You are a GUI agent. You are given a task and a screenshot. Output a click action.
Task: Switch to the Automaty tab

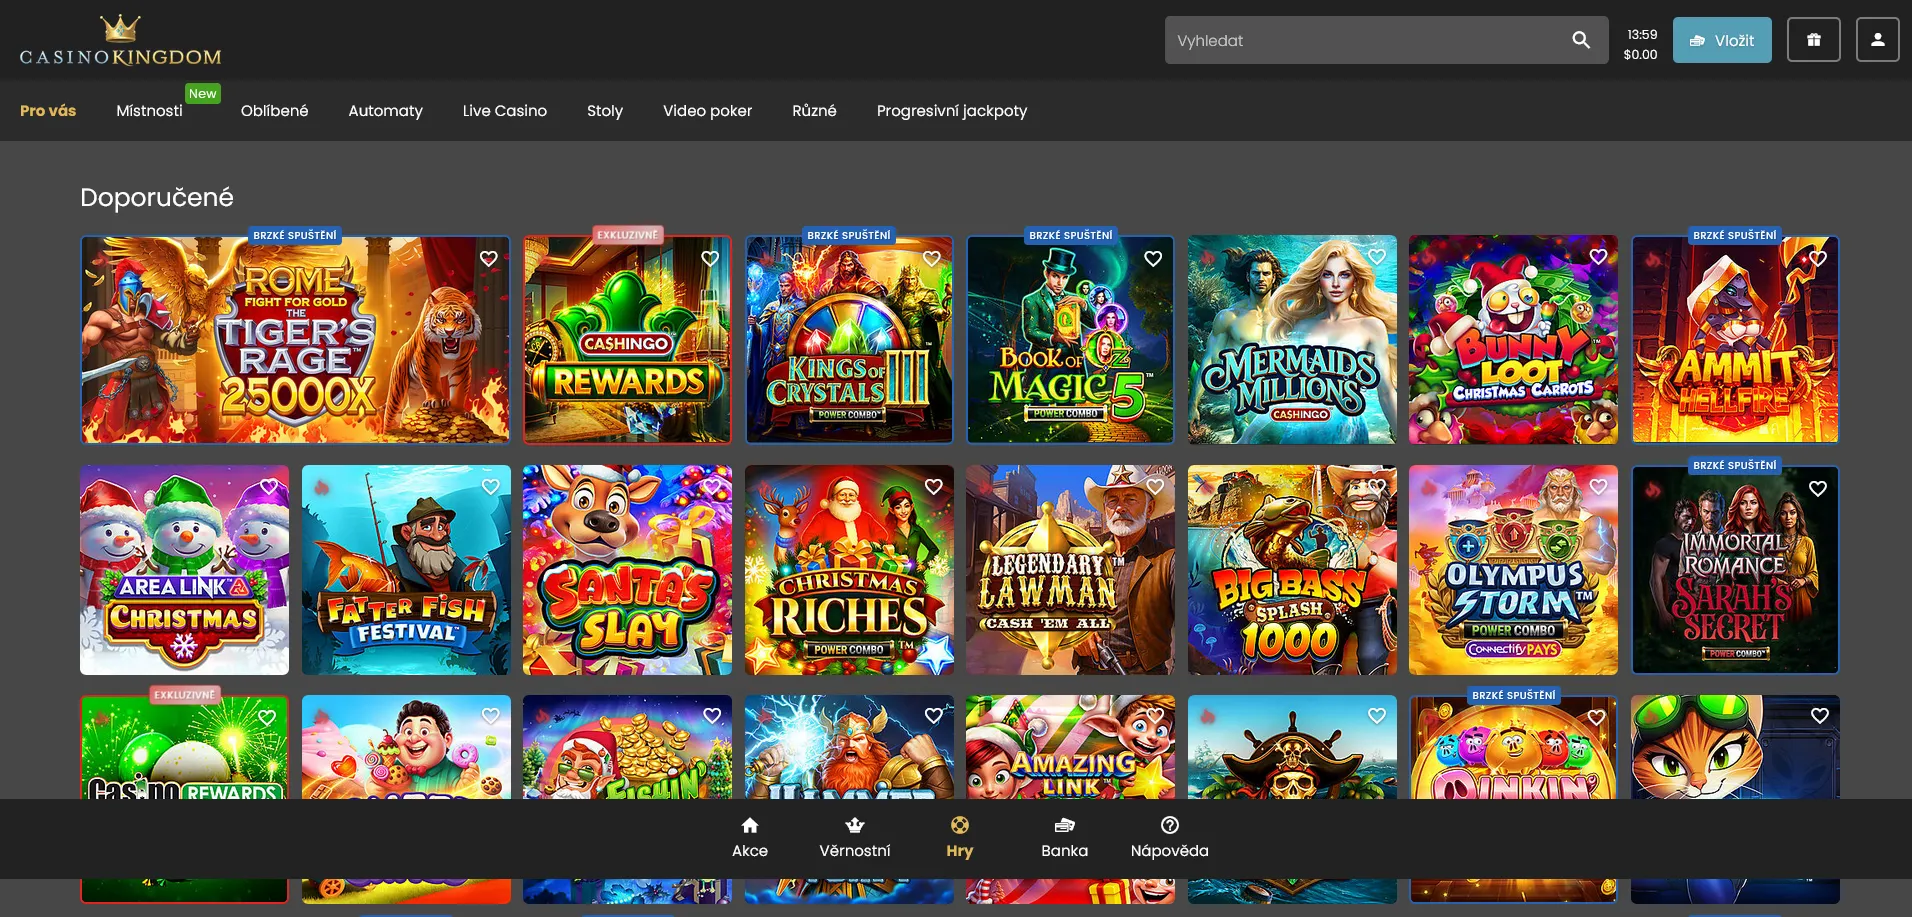(385, 111)
